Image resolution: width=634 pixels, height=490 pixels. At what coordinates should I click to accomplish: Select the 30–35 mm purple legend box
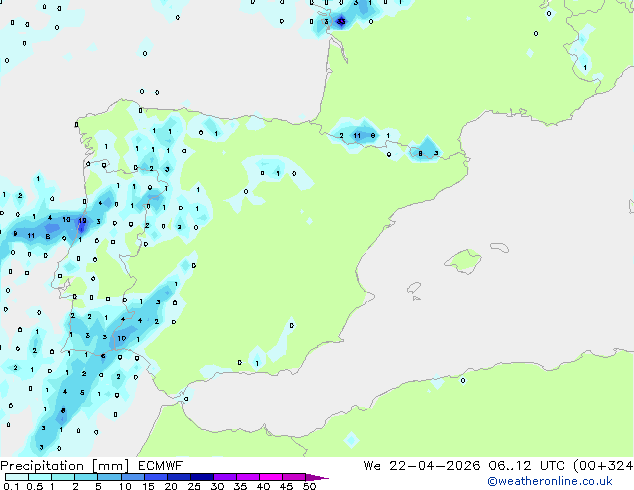[x=224, y=477]
